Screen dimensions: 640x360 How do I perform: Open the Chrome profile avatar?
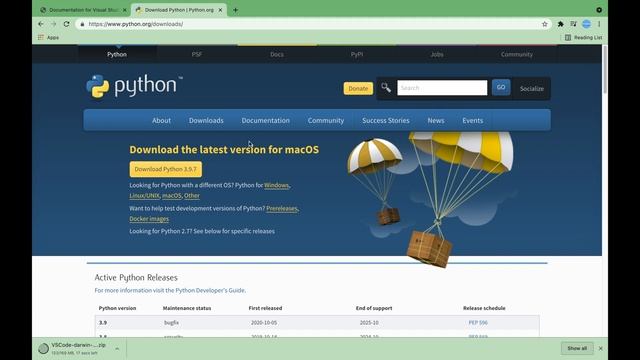pyautogui.click(x=587, y=24)
